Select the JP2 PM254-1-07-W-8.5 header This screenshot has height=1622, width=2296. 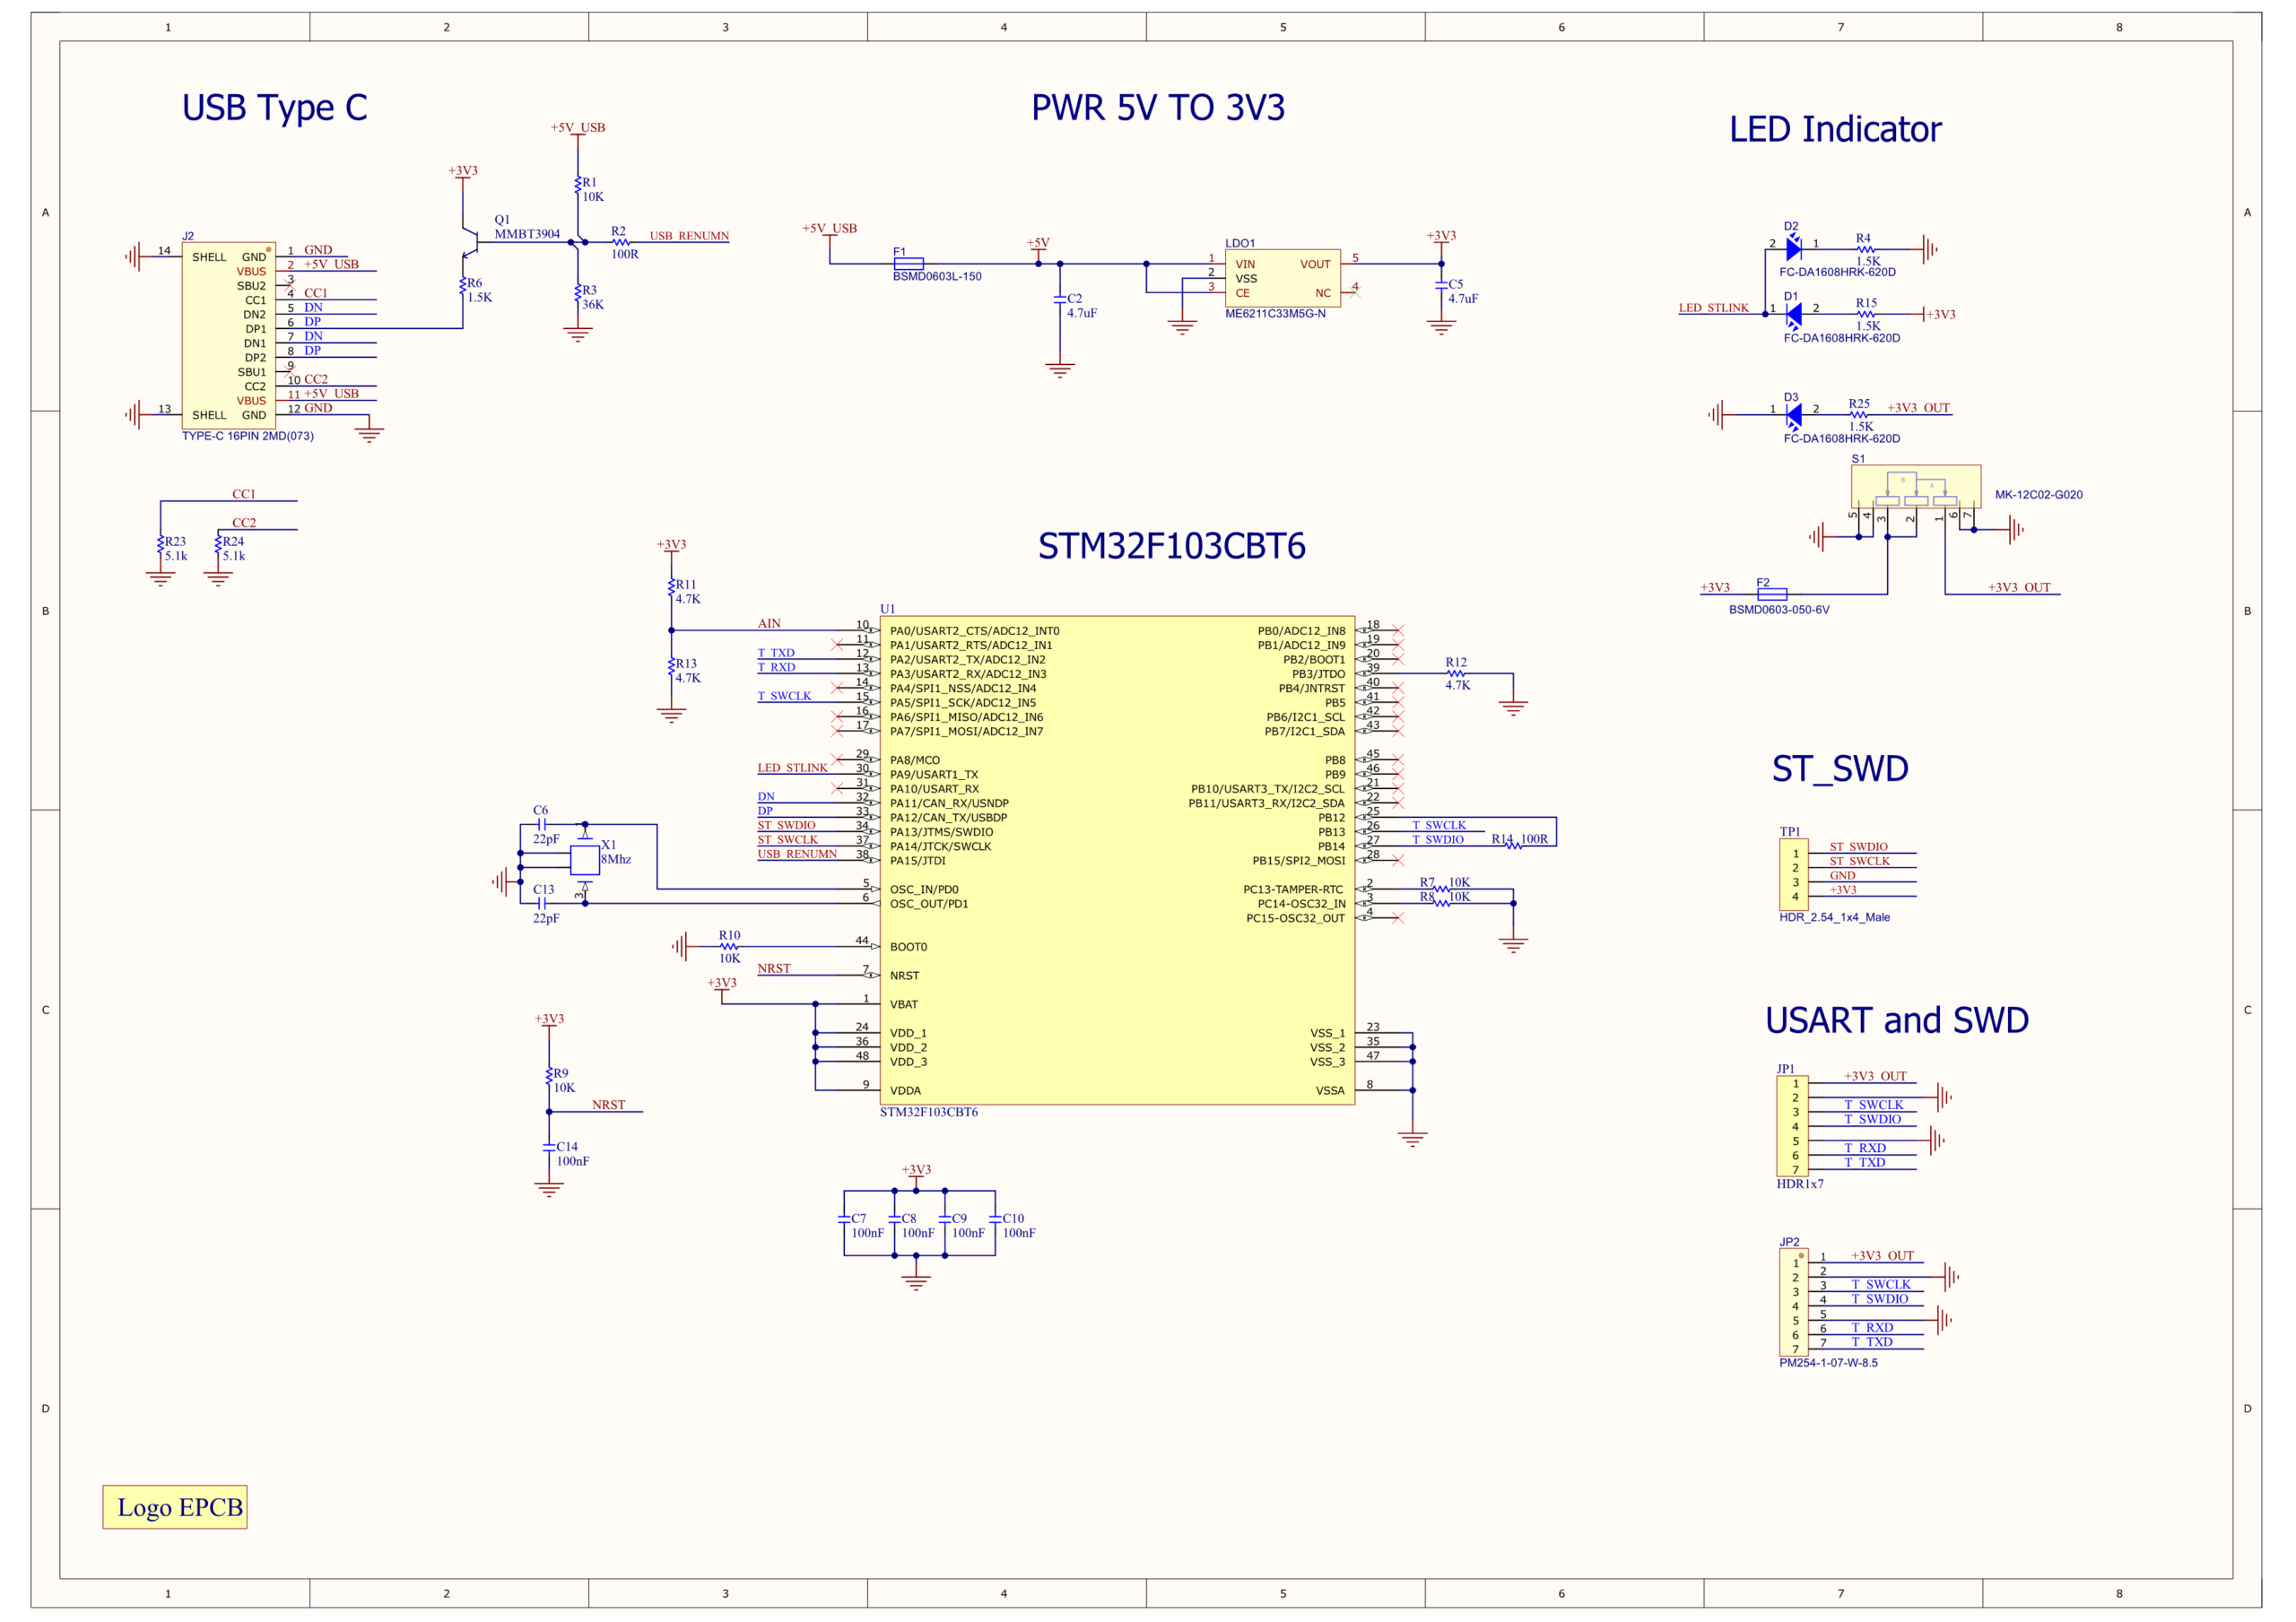click(1794, 1304)
